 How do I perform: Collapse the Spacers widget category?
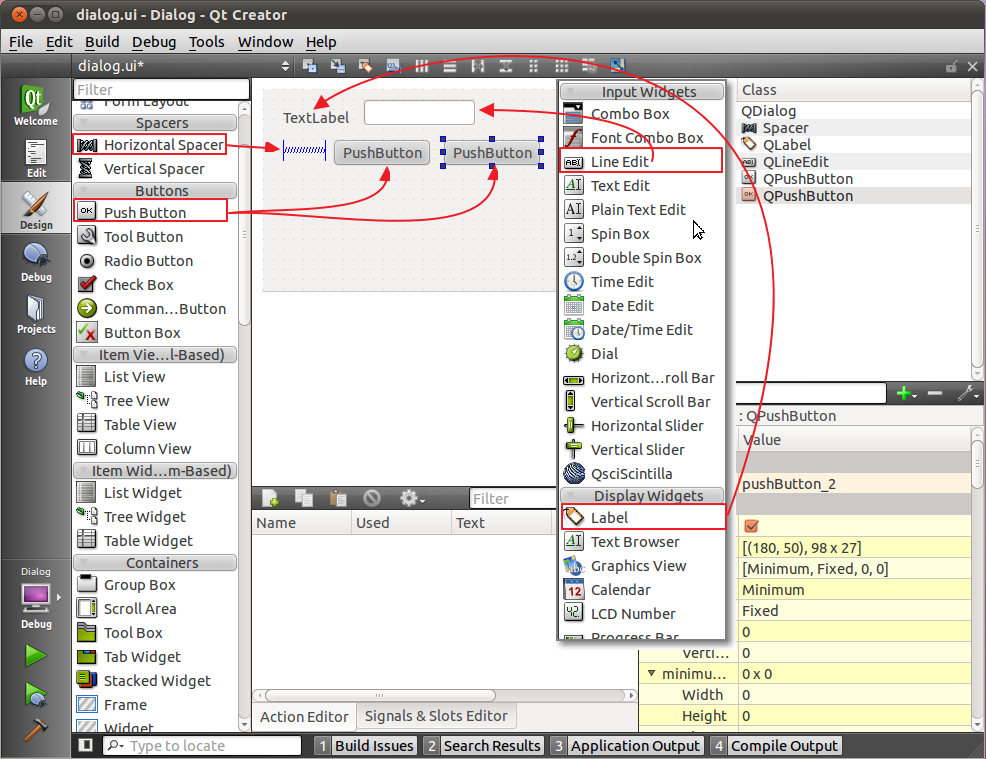click(x=155, y=123)
